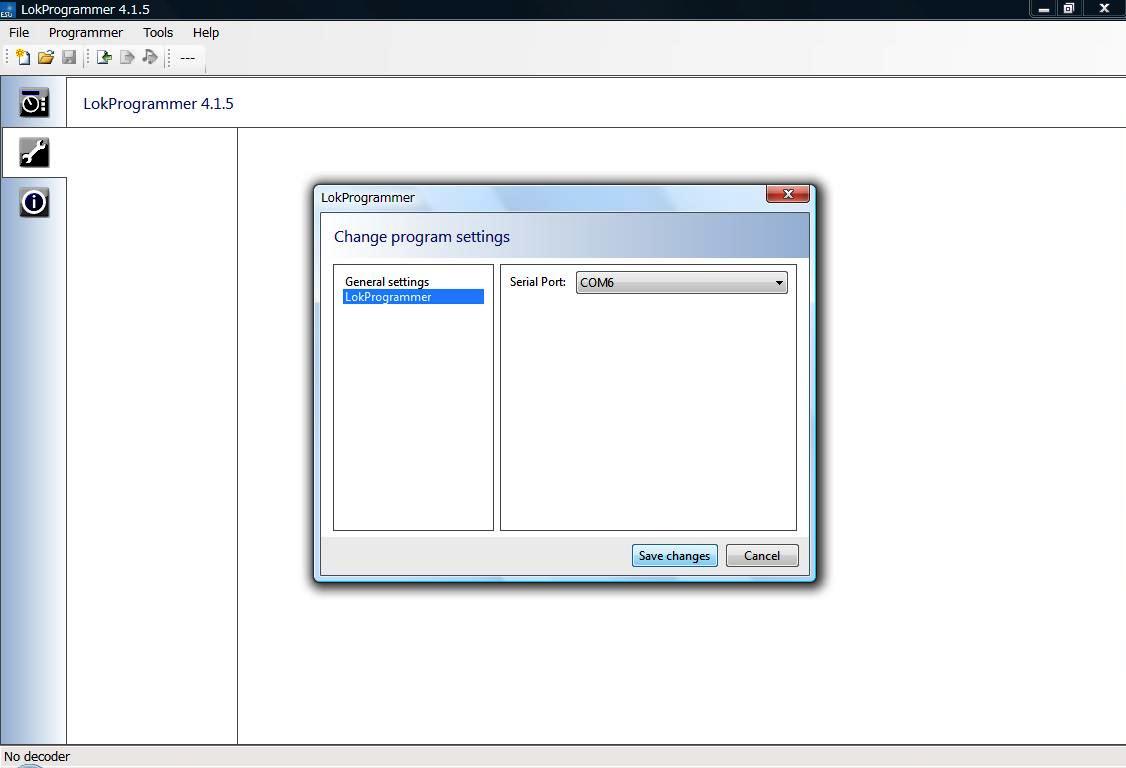1126x768 pixels.
Task: Open the Information sidebar icon
Action: pos(34,203)
